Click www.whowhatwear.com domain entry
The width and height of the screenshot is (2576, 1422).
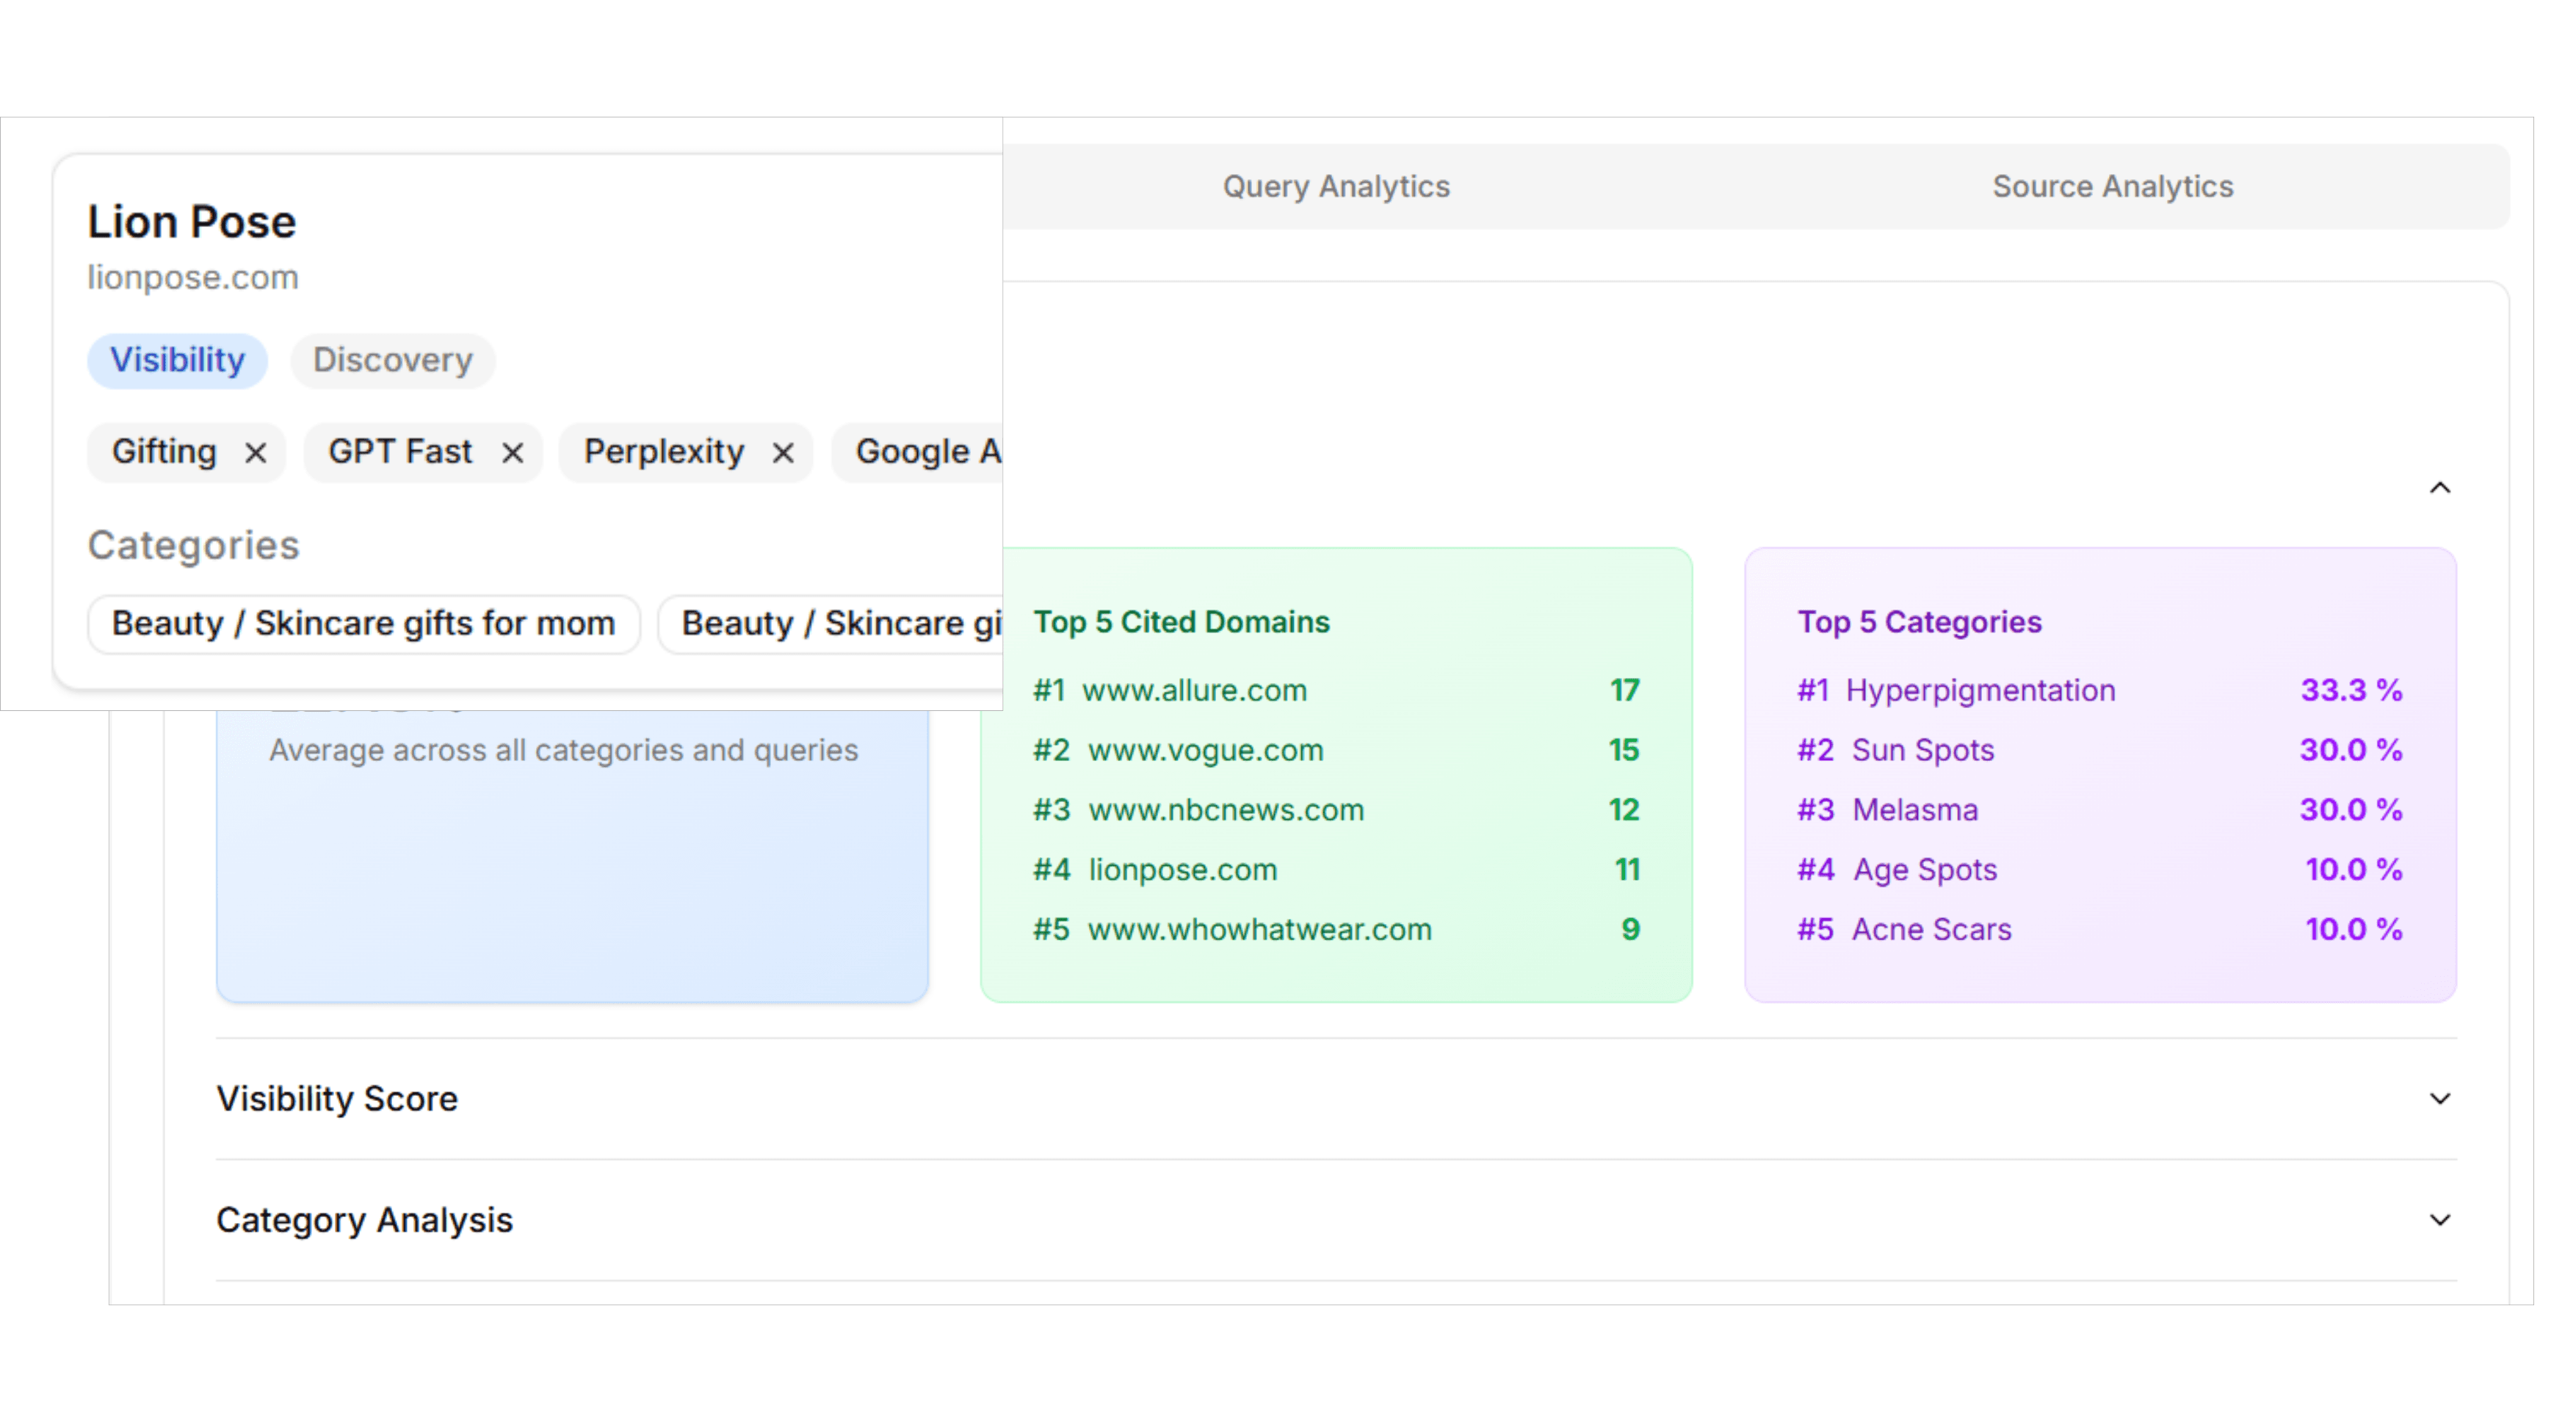[x=1259, y=930]
